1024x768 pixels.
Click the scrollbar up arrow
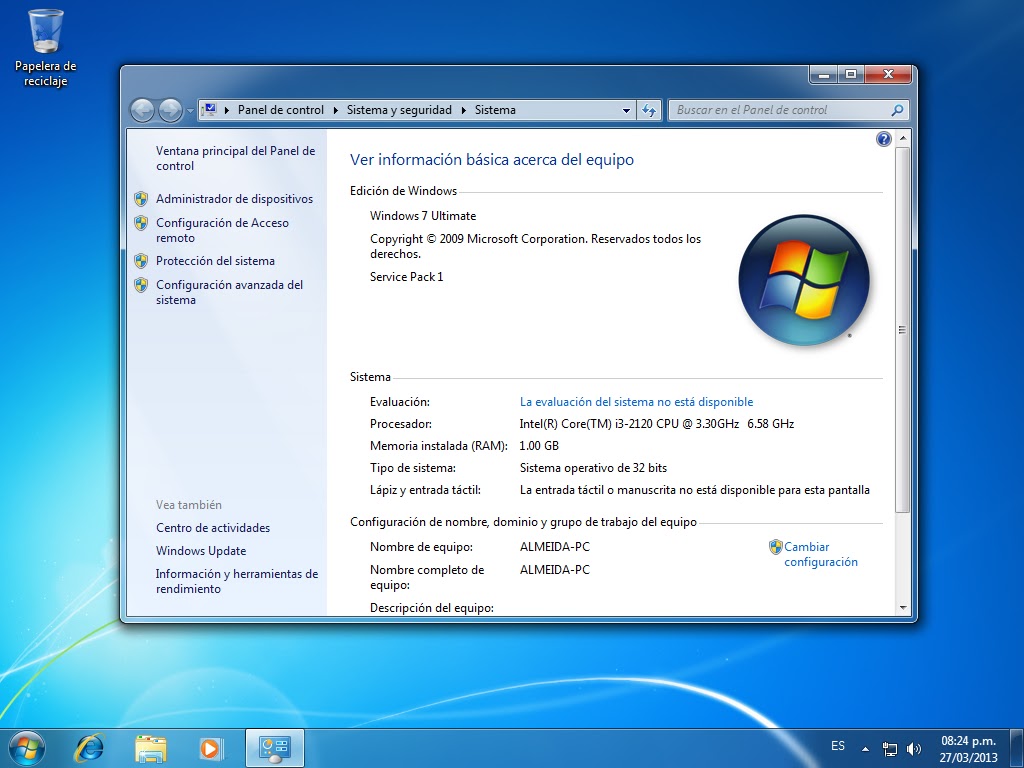click(903, 138)
